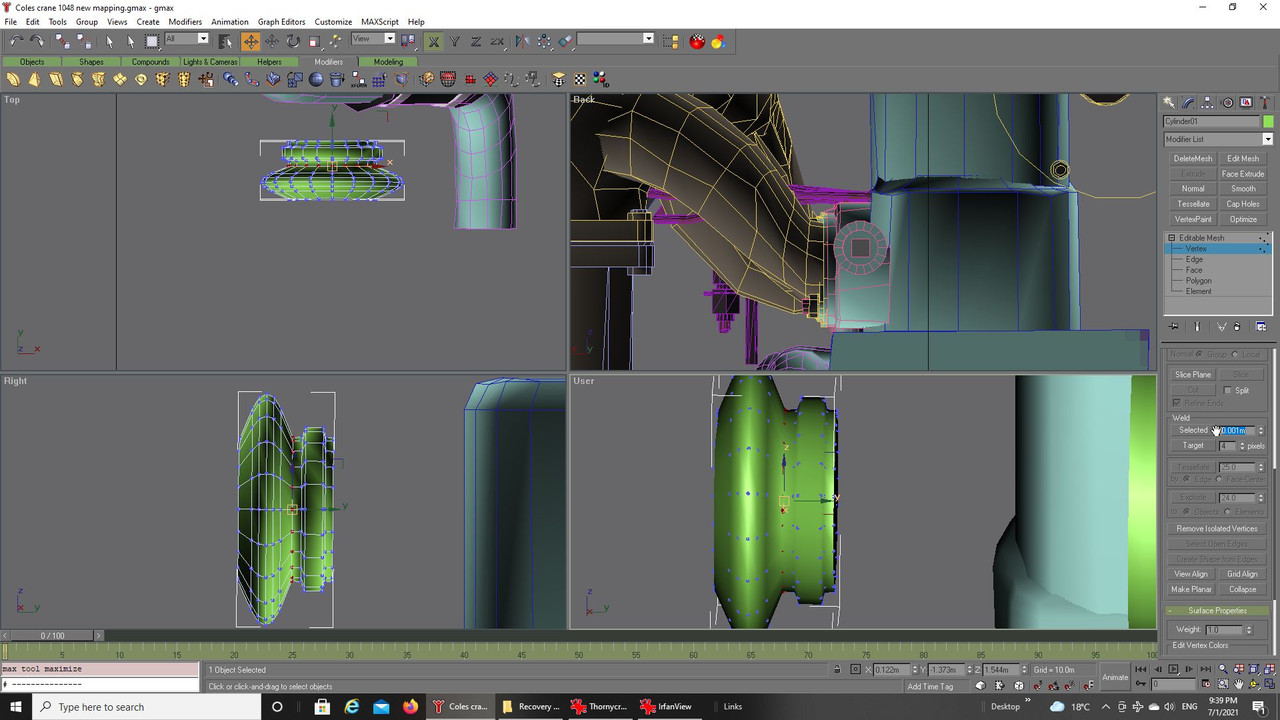Collapse the Editable Mesh stack entry
Image resolution: width=1280 pixels, height=720 pixels.
[x=1171, y=238]
